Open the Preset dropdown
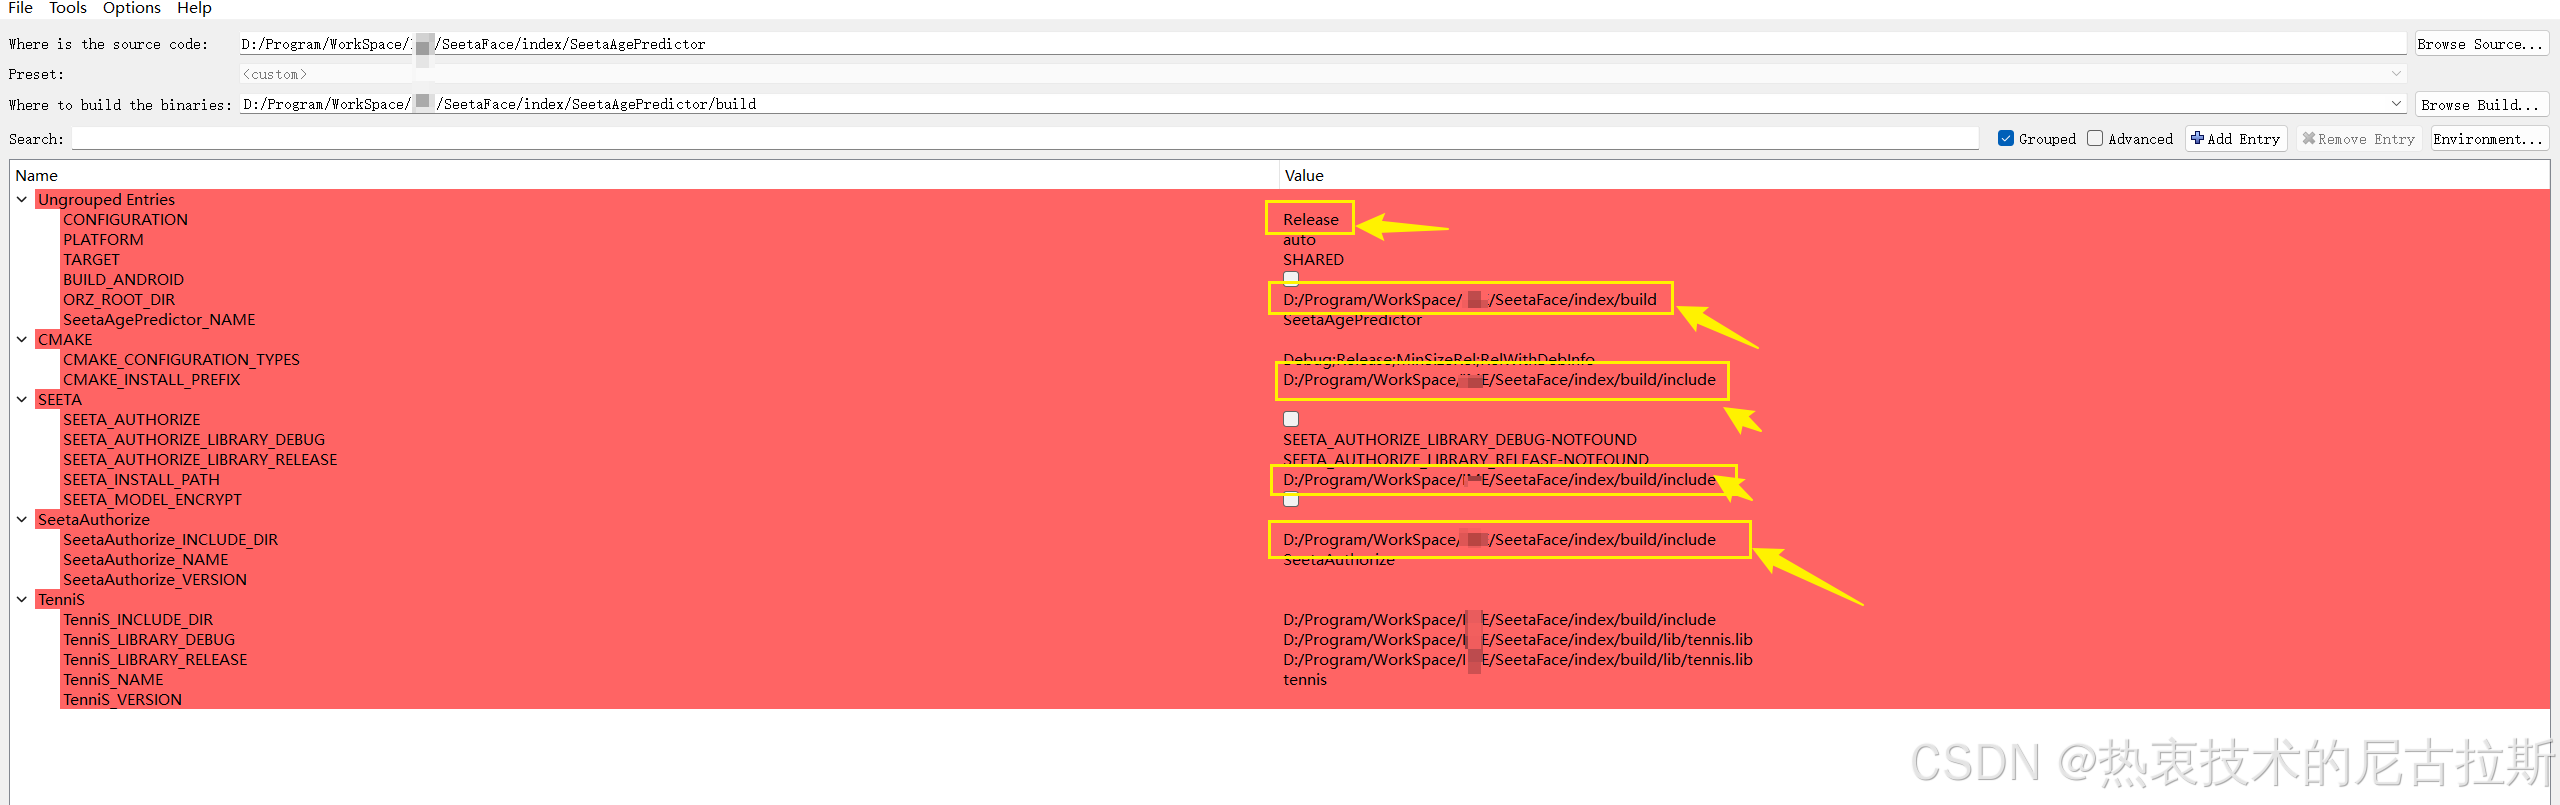Viewport: 2560px width, 805px height. pyautogui.click(x=1322, y=74)
